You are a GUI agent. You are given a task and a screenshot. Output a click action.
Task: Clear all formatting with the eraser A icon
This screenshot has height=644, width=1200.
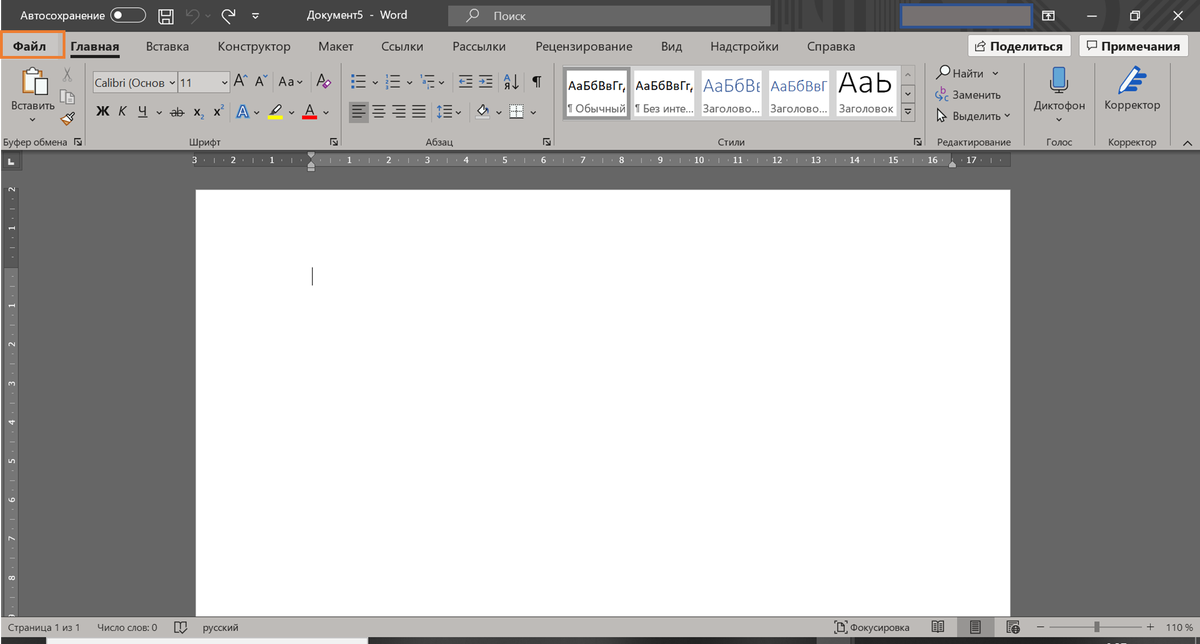pyautogui.click(x=323, y=82)
